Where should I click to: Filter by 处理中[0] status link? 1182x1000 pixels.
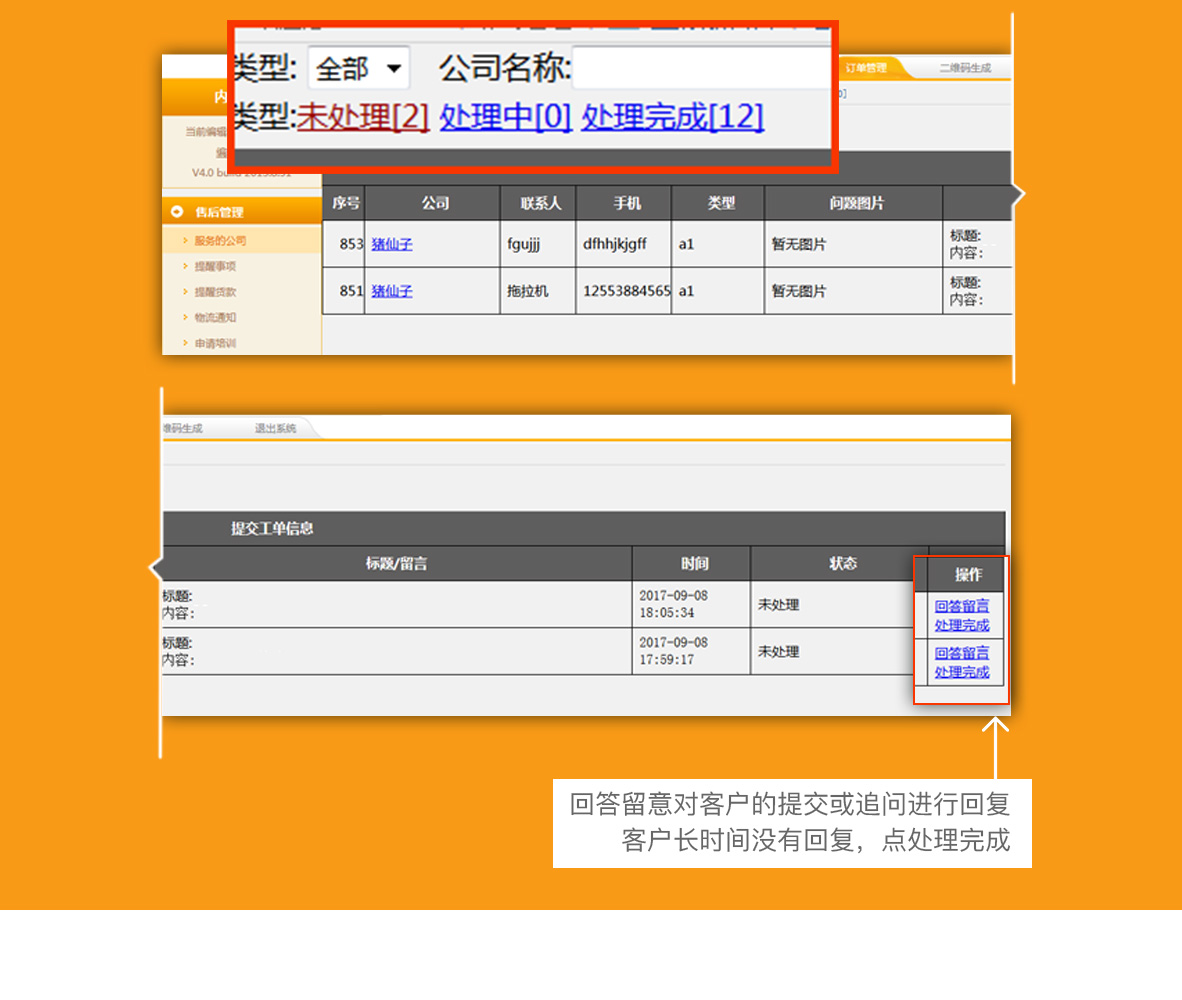pyautogui.click(x=505, y=117)
